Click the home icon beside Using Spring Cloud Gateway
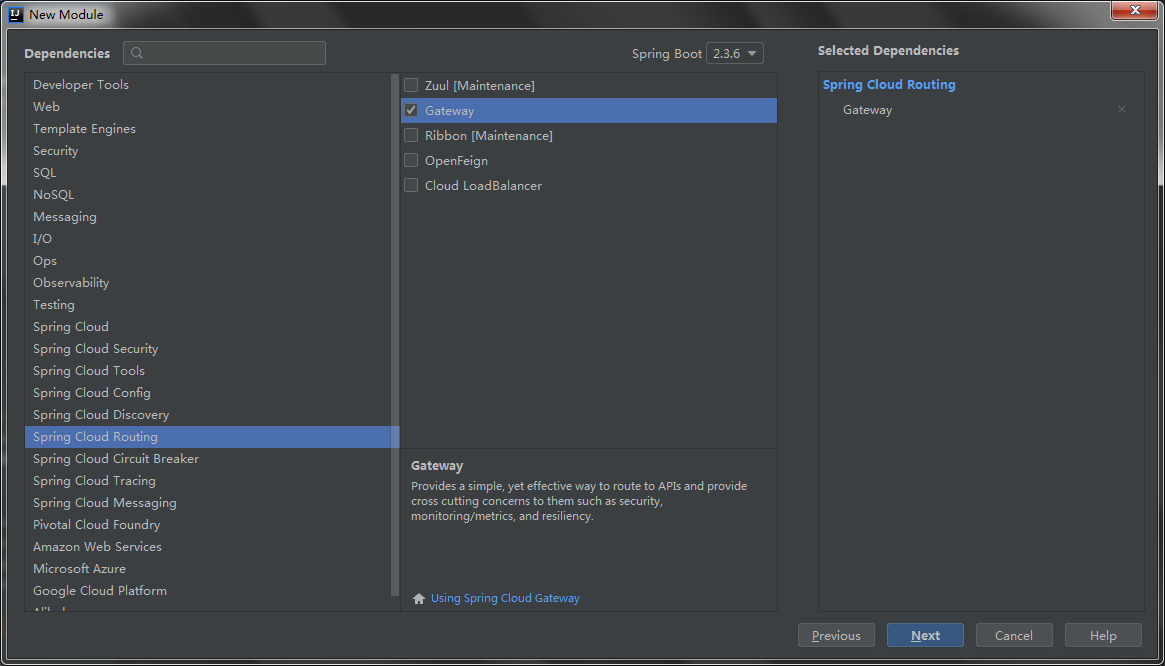The width and height of the screenshot is (1165, 666). 419,598
